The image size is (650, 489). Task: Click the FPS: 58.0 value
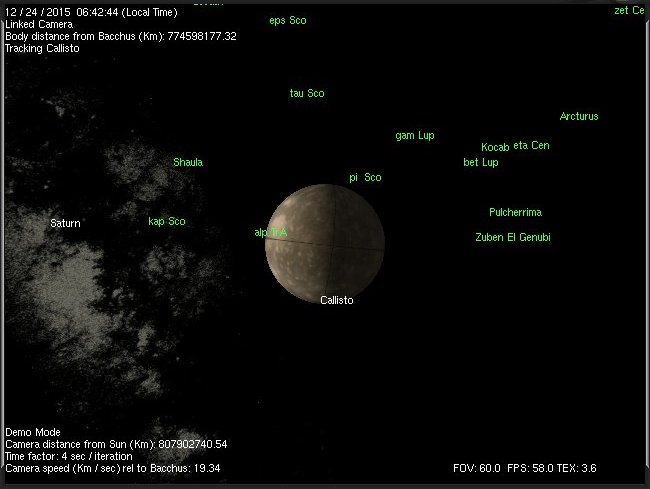530,468
